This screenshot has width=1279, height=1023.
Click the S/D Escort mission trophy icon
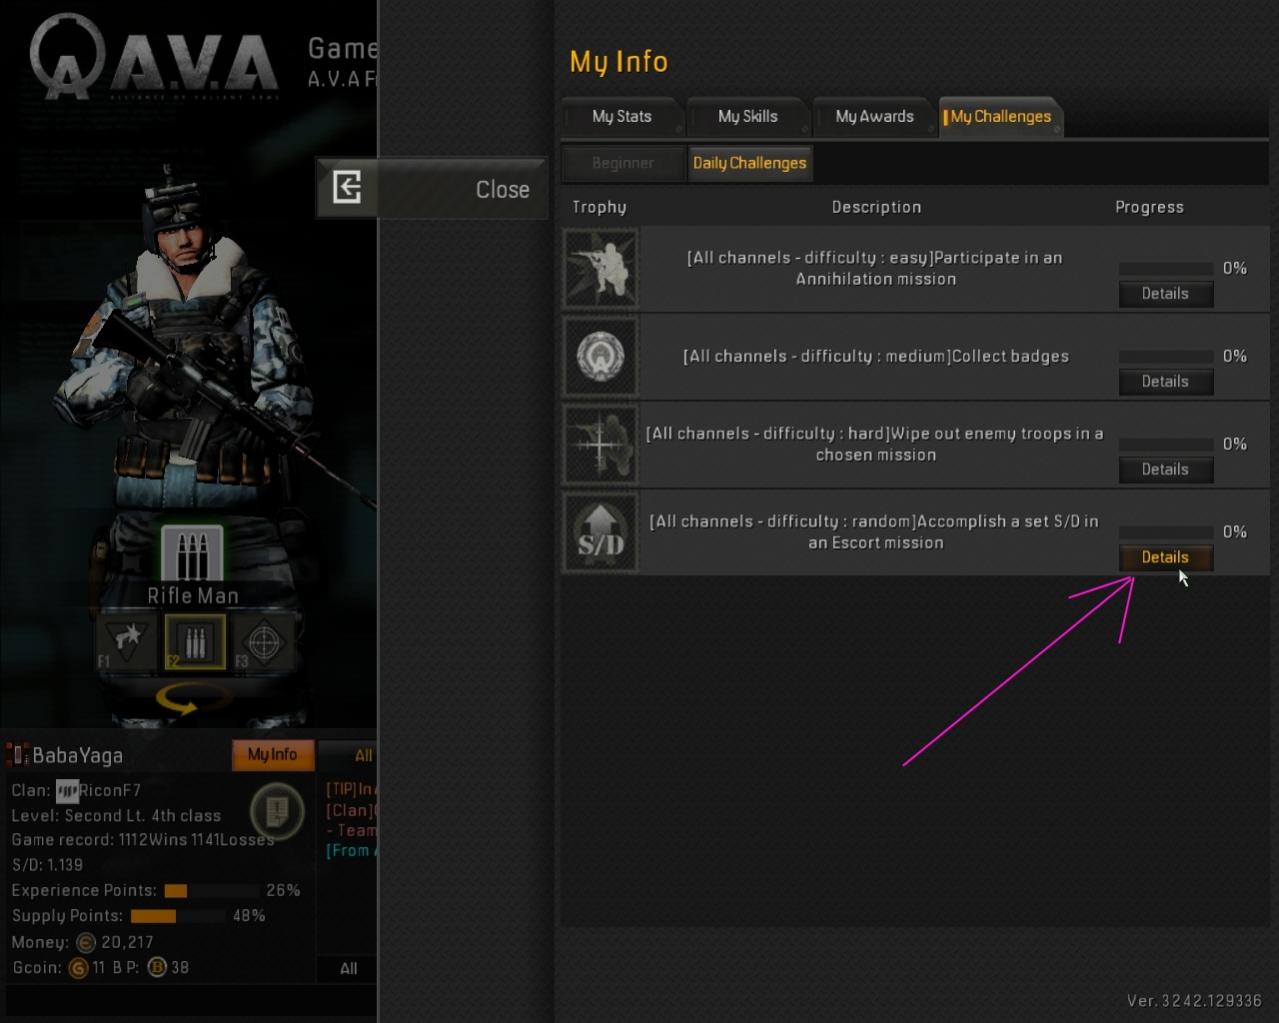[x=600, y=532]
